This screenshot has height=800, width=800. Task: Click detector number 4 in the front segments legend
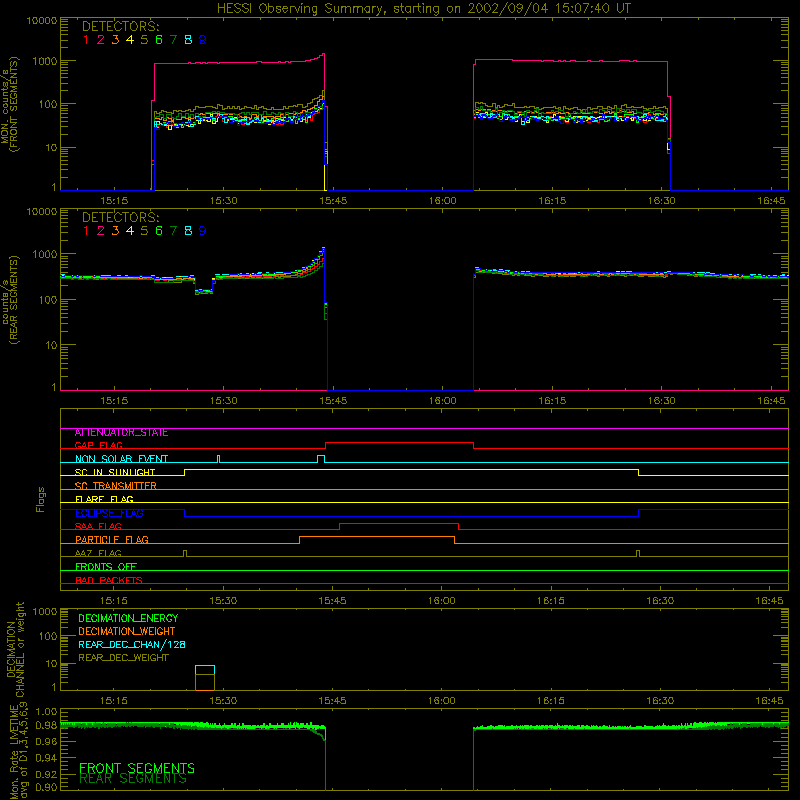coord(130,40)
